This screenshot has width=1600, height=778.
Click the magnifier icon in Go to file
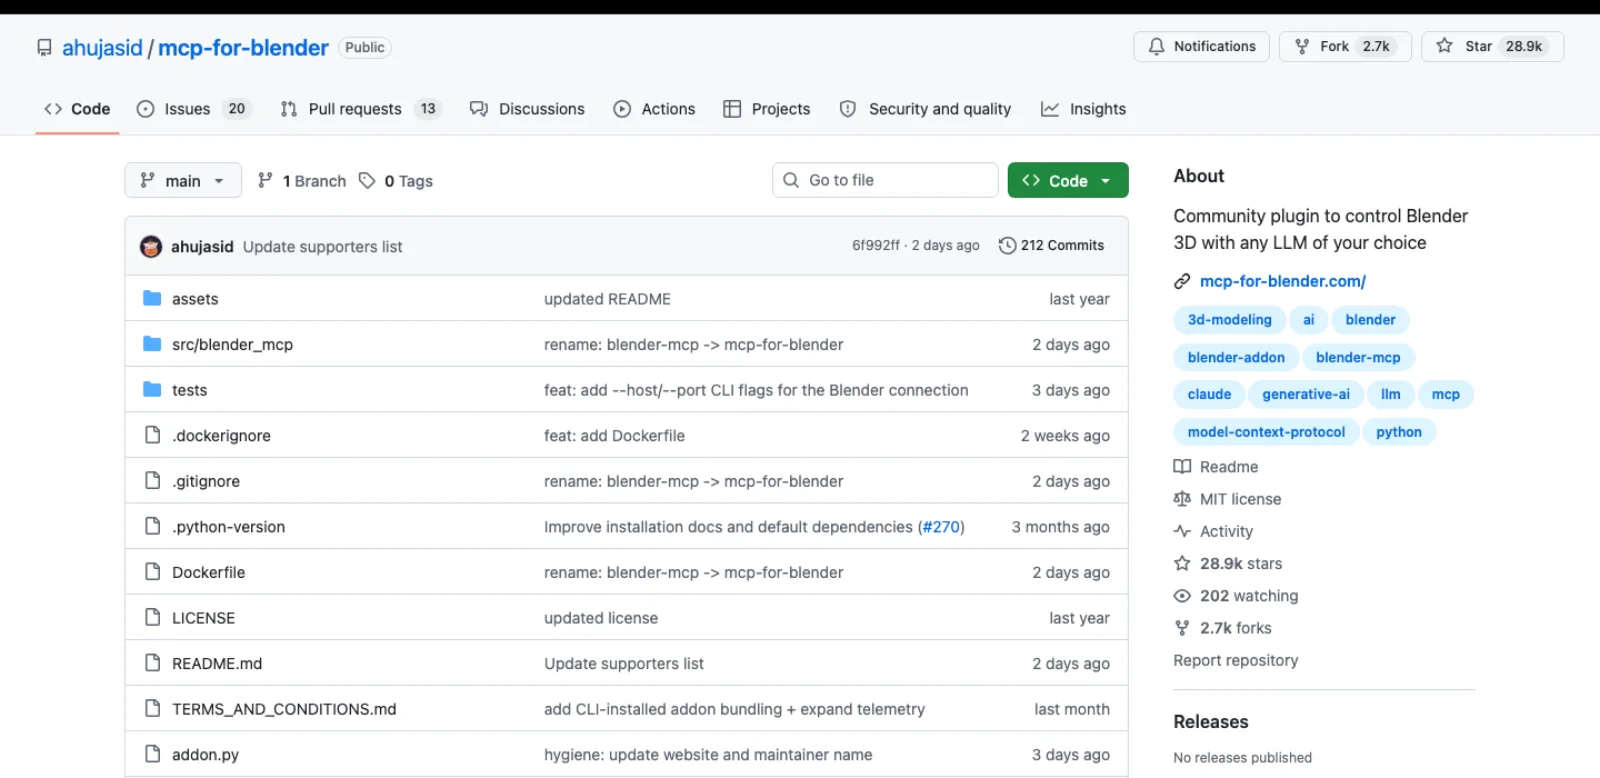pos(791,180)
